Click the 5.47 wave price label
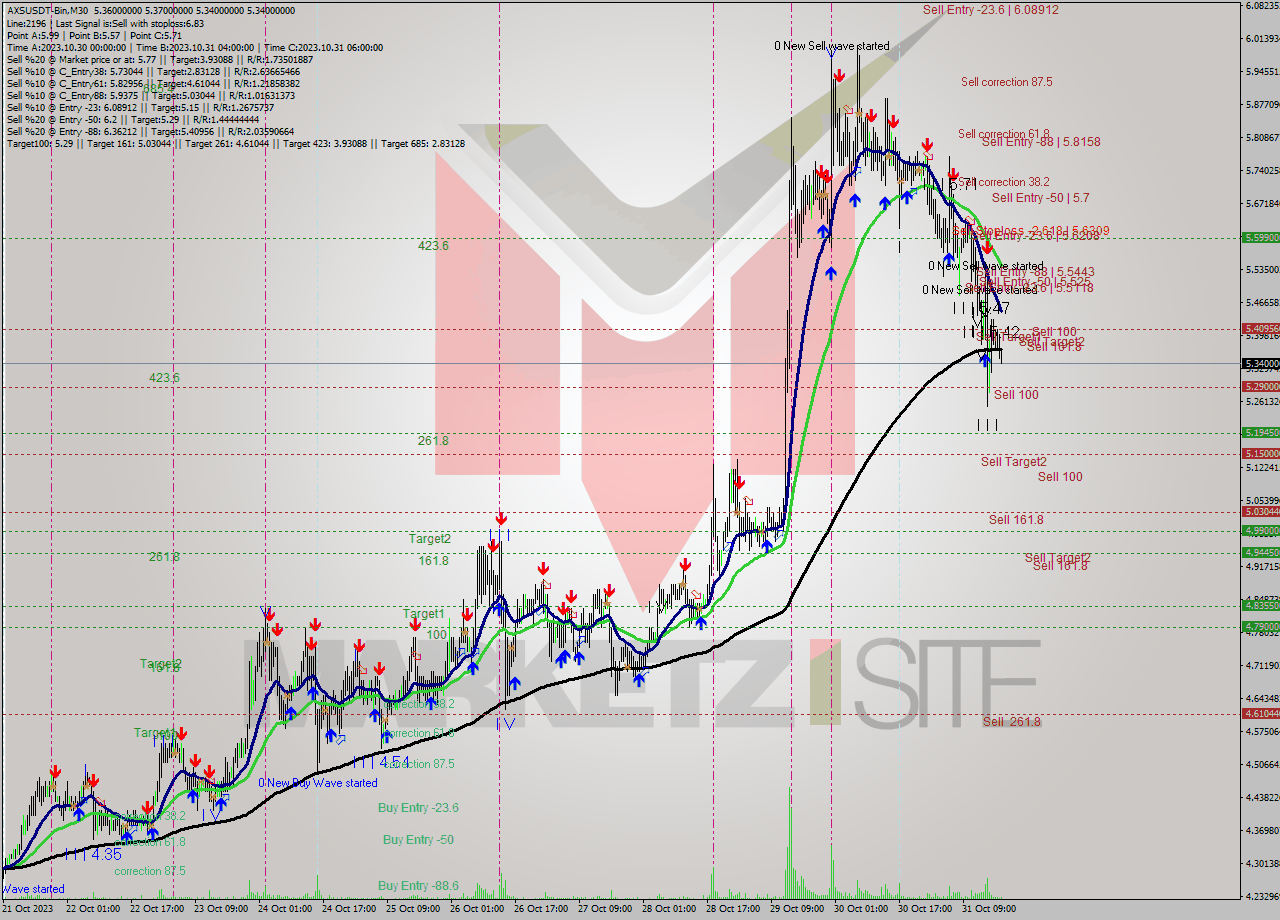Screen dimensions: 1280x920 (x=994, y=309)
